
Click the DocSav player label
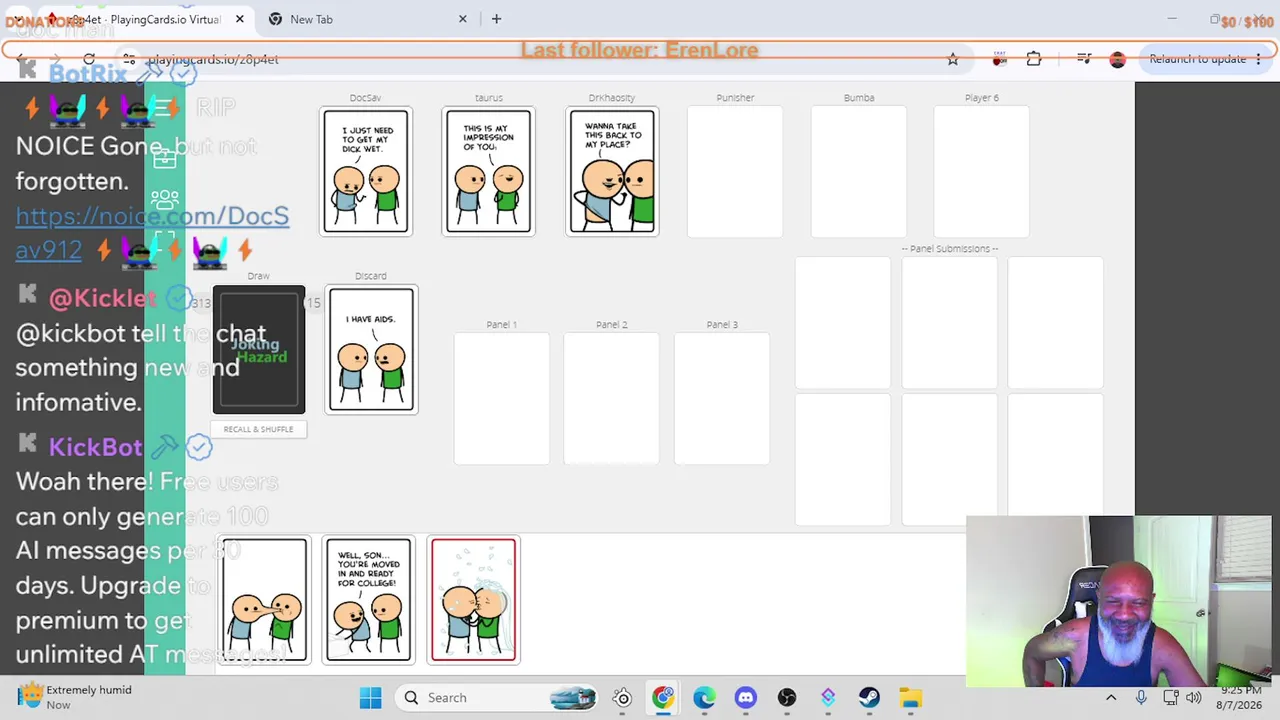click(366, 98)
